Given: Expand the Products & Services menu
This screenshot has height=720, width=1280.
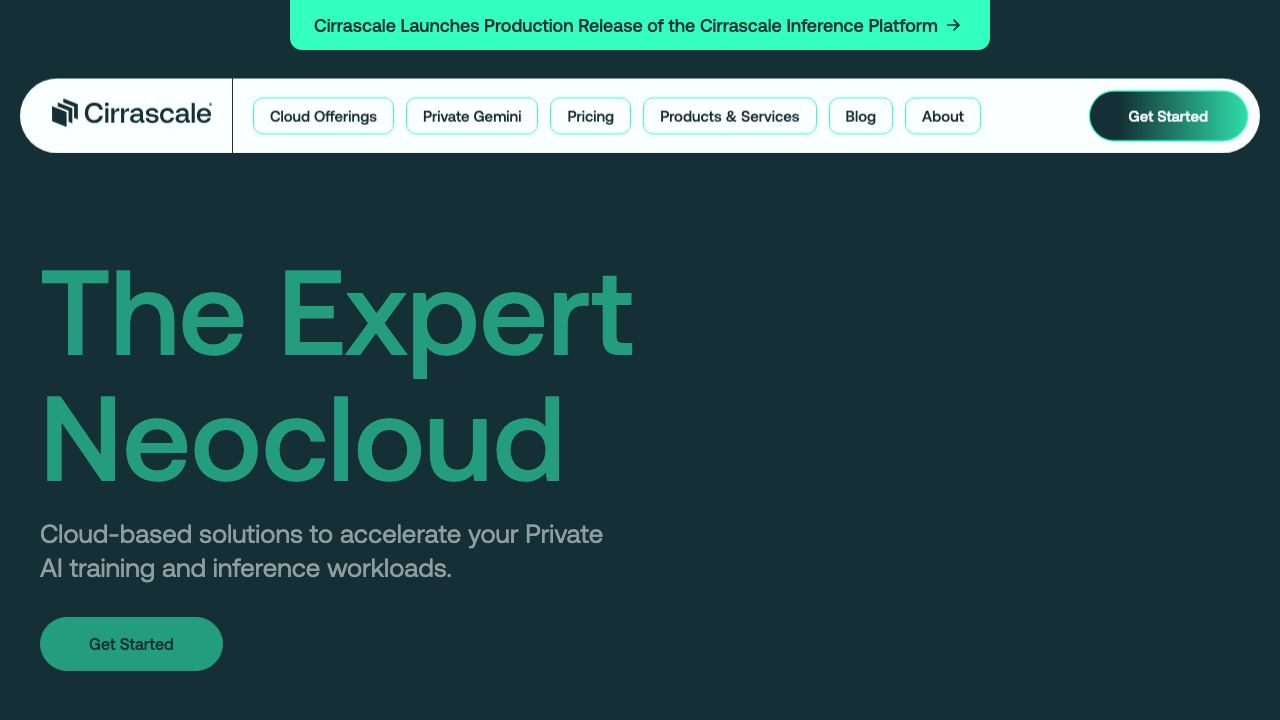Looking at the screenshot, I should point(730,116).
